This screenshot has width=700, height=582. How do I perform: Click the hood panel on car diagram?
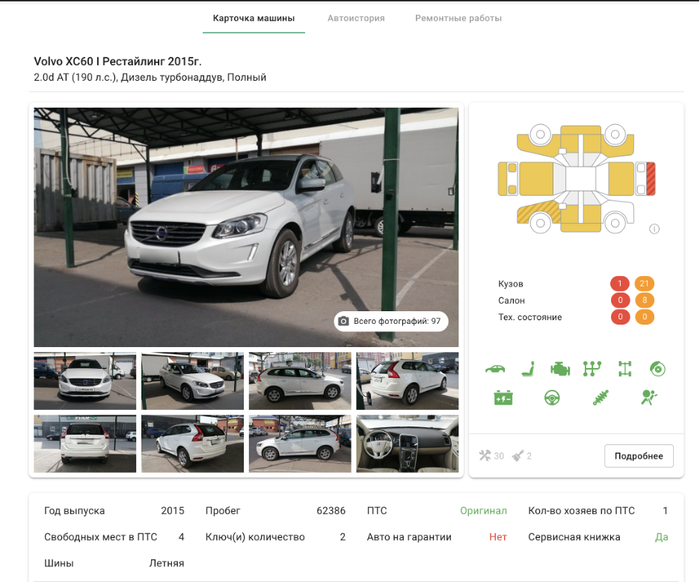point(536,179)
